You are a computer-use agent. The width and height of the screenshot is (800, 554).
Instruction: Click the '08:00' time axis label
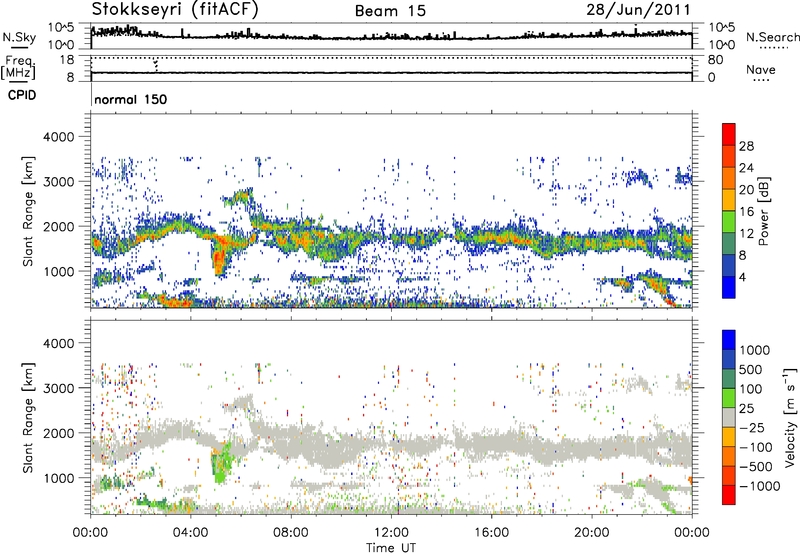(291, 533)
